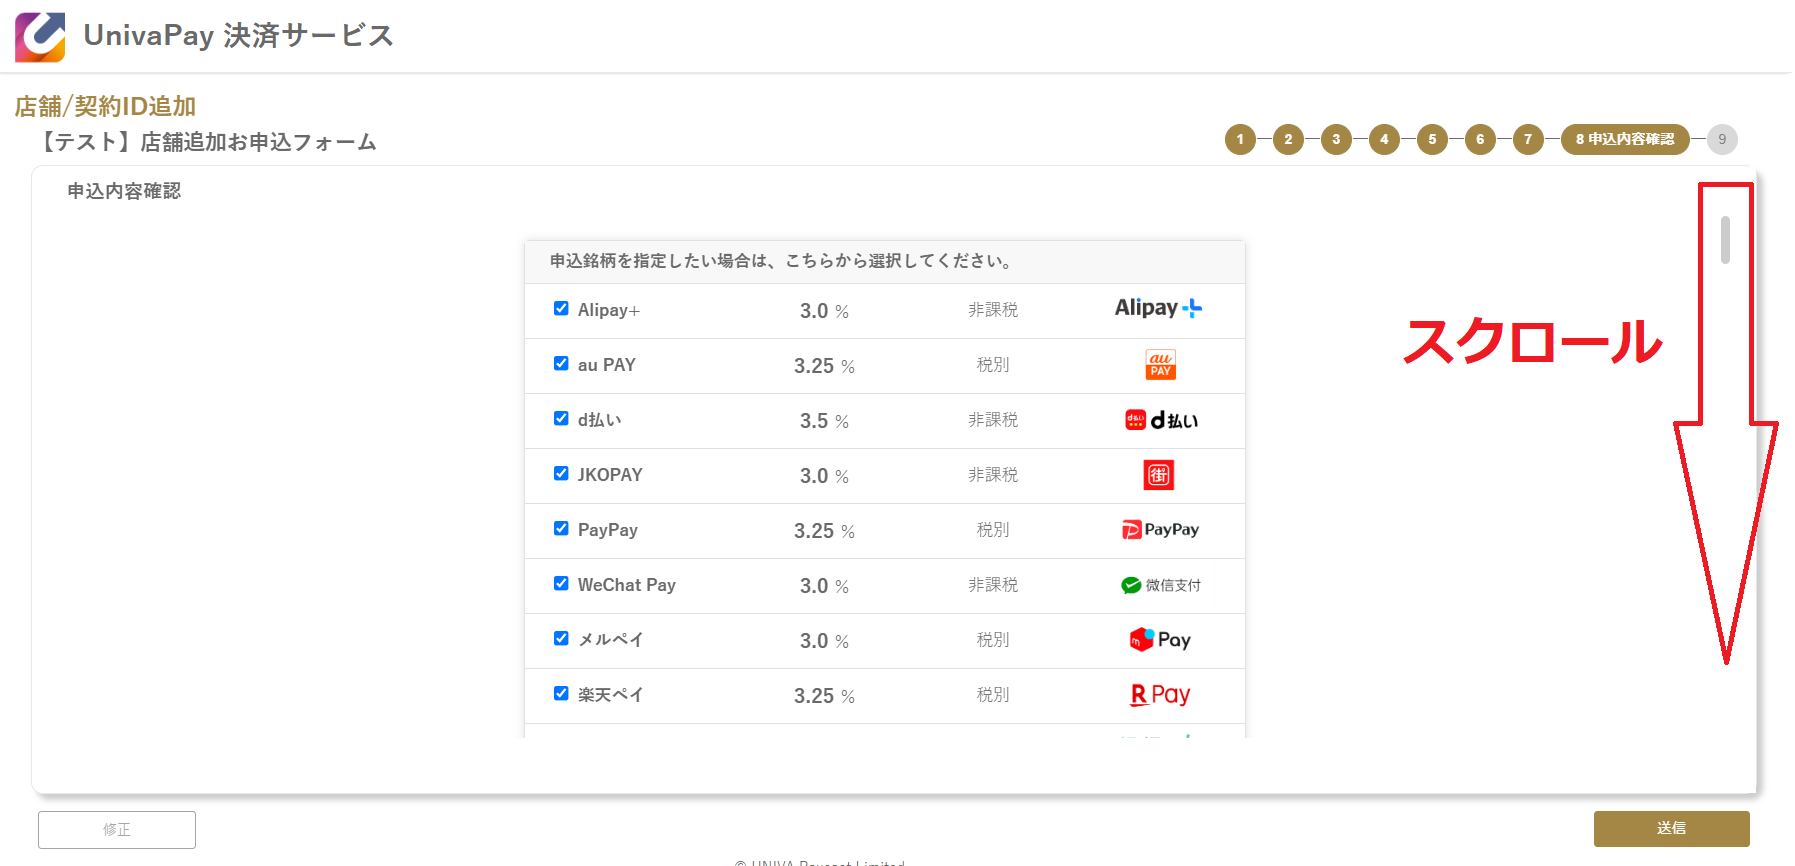Click the WeChat Pay brand name text

click(x=627, y=585)
